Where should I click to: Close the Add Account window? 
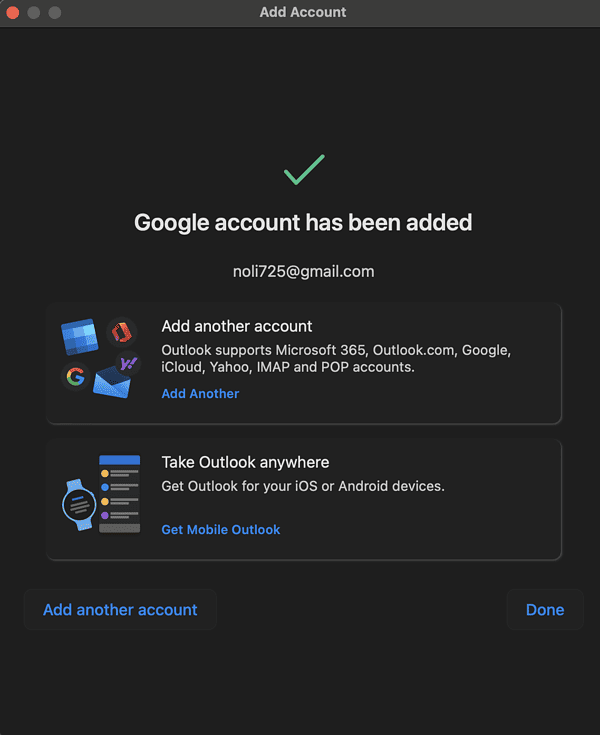pos(14,12)
